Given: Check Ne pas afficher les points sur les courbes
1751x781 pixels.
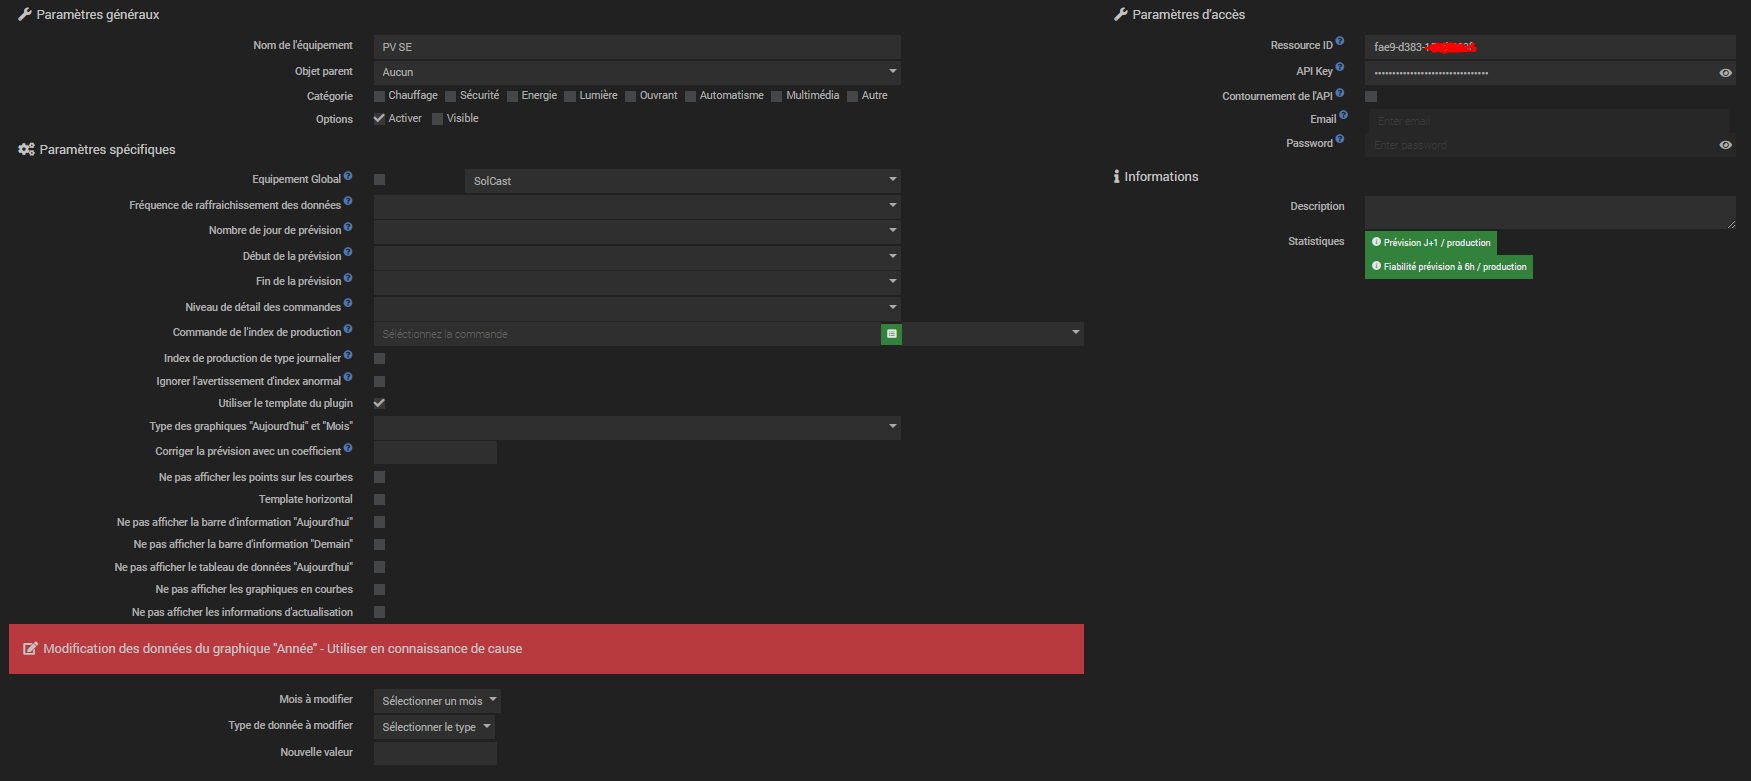Looking at the screenshot, I should 380,477.
